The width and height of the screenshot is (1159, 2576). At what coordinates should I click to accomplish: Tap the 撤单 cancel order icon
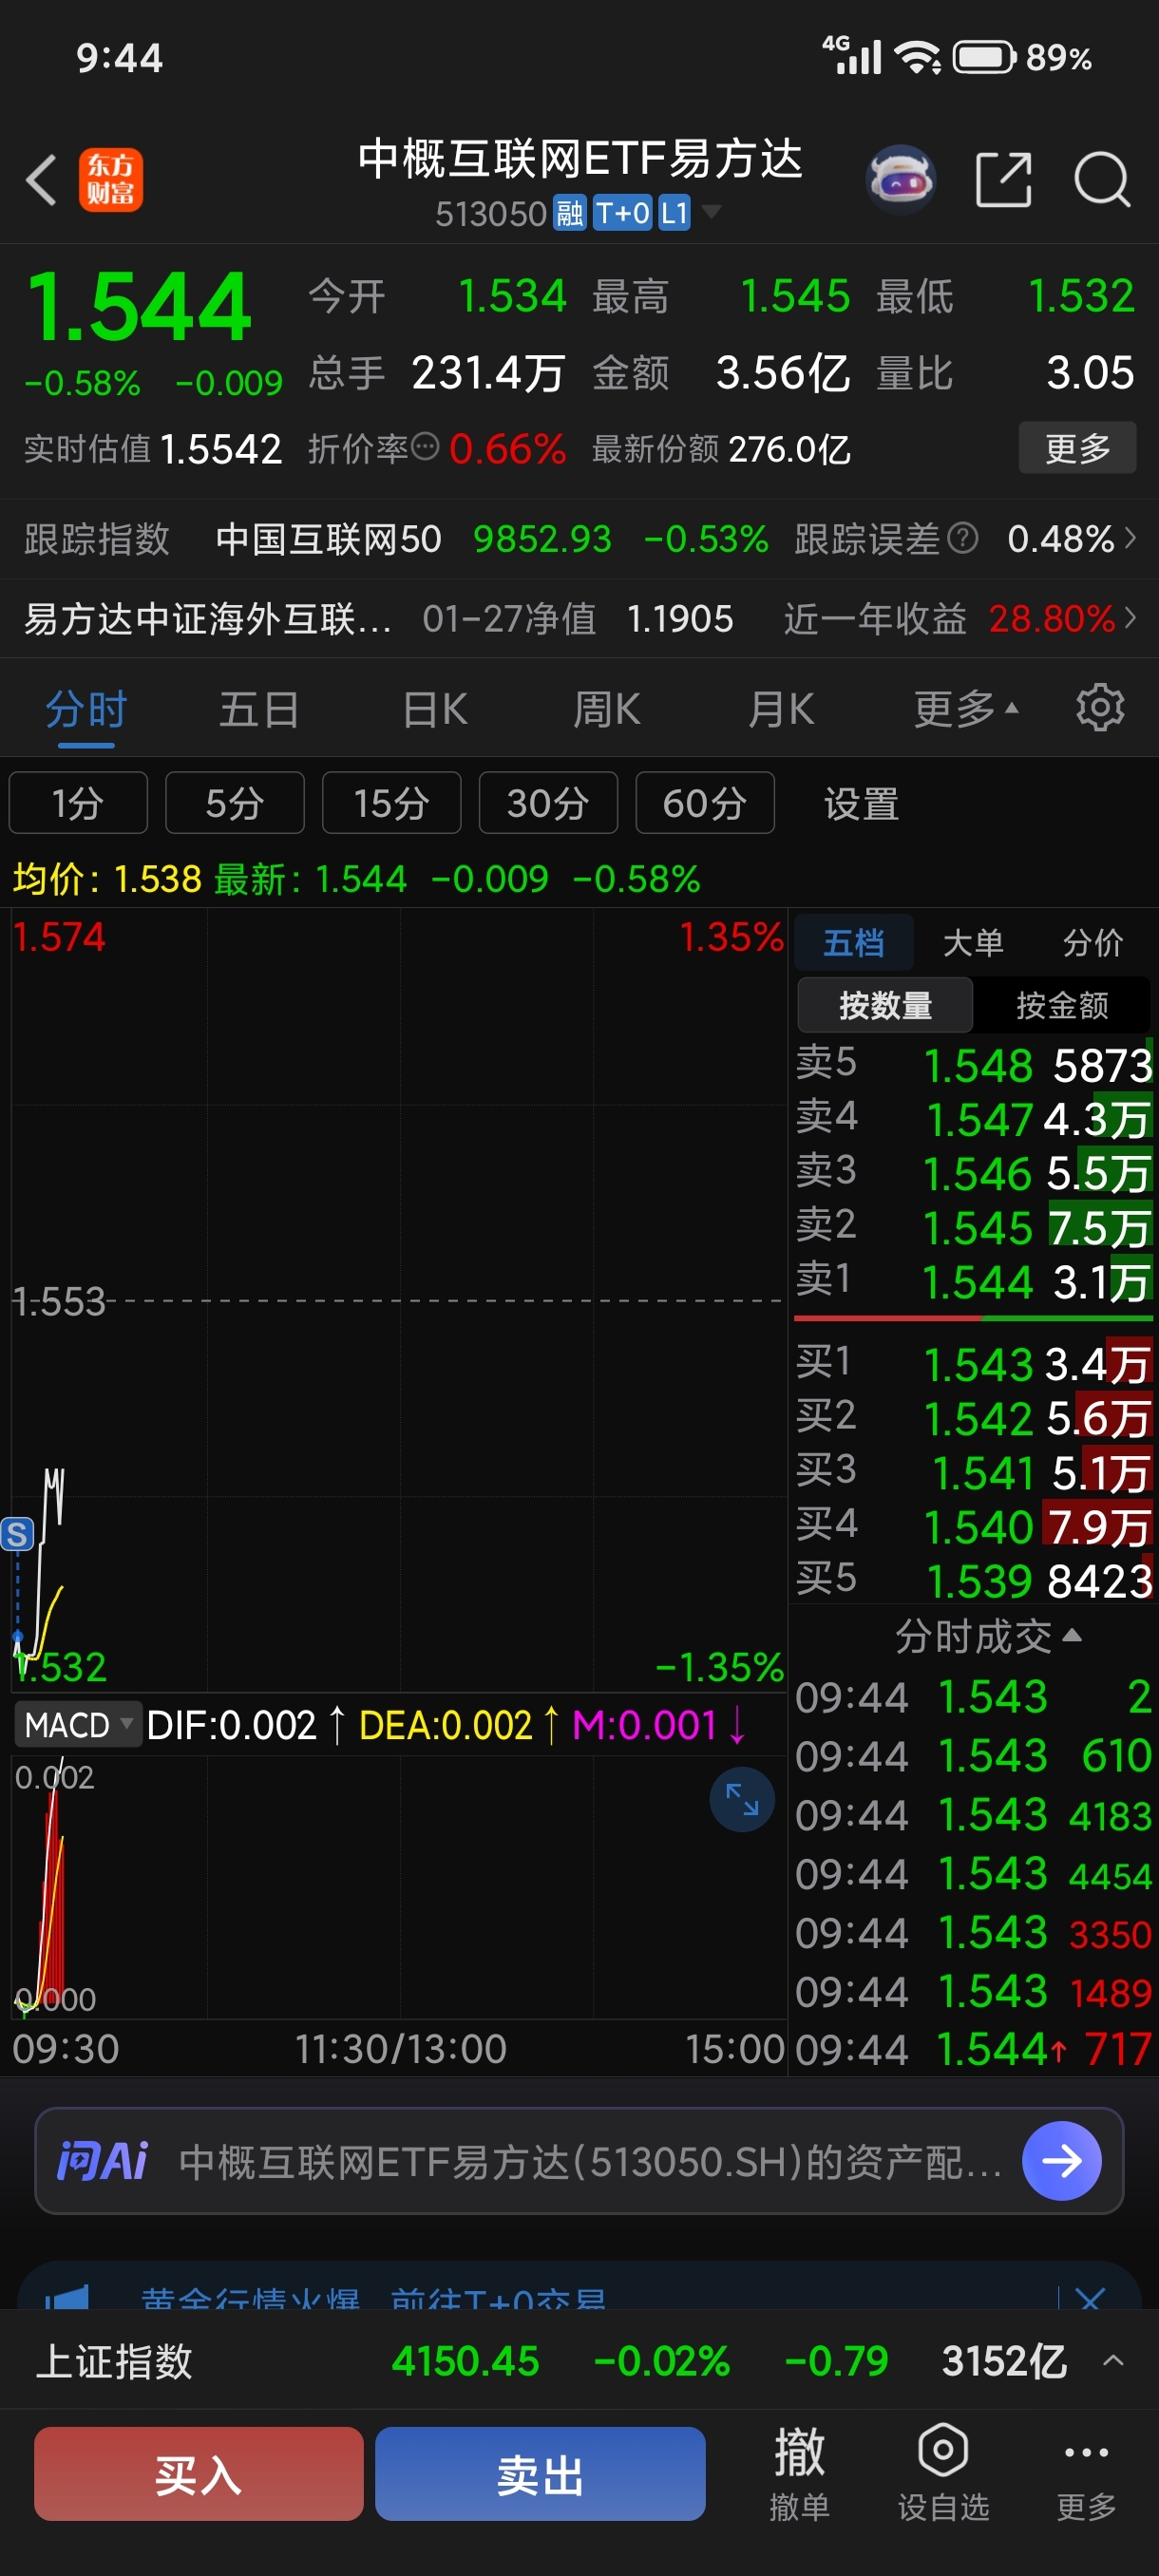pos(799,2474)
